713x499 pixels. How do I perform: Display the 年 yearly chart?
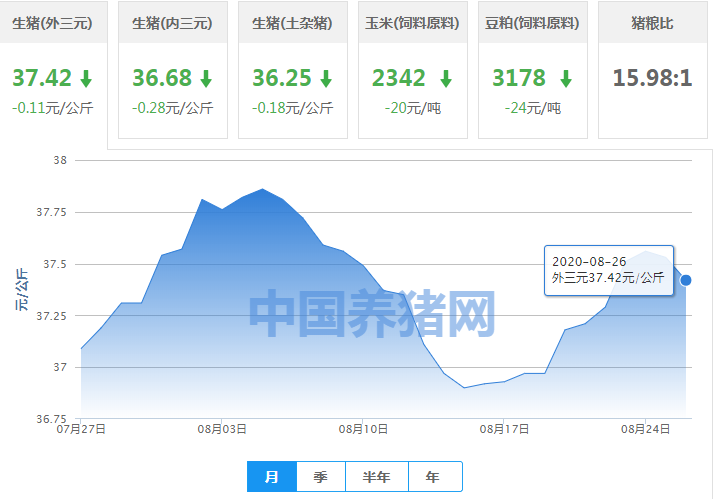(x=432, y=477)
